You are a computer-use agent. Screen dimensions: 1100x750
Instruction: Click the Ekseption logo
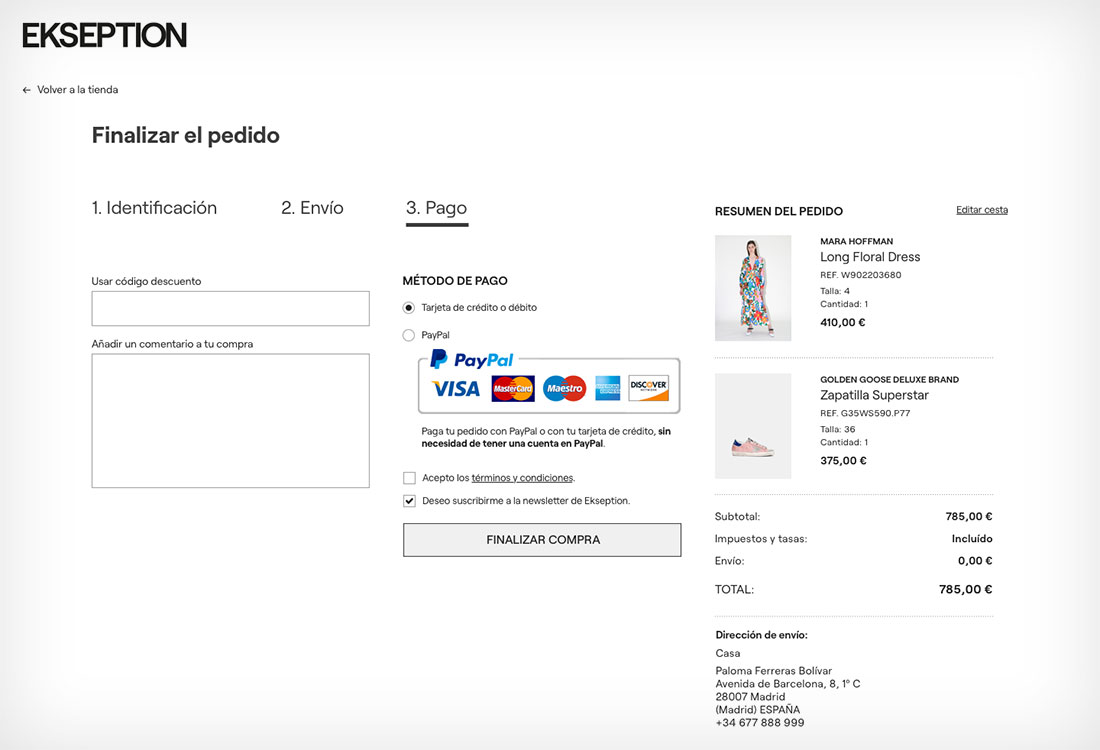(x=104, y=35)
